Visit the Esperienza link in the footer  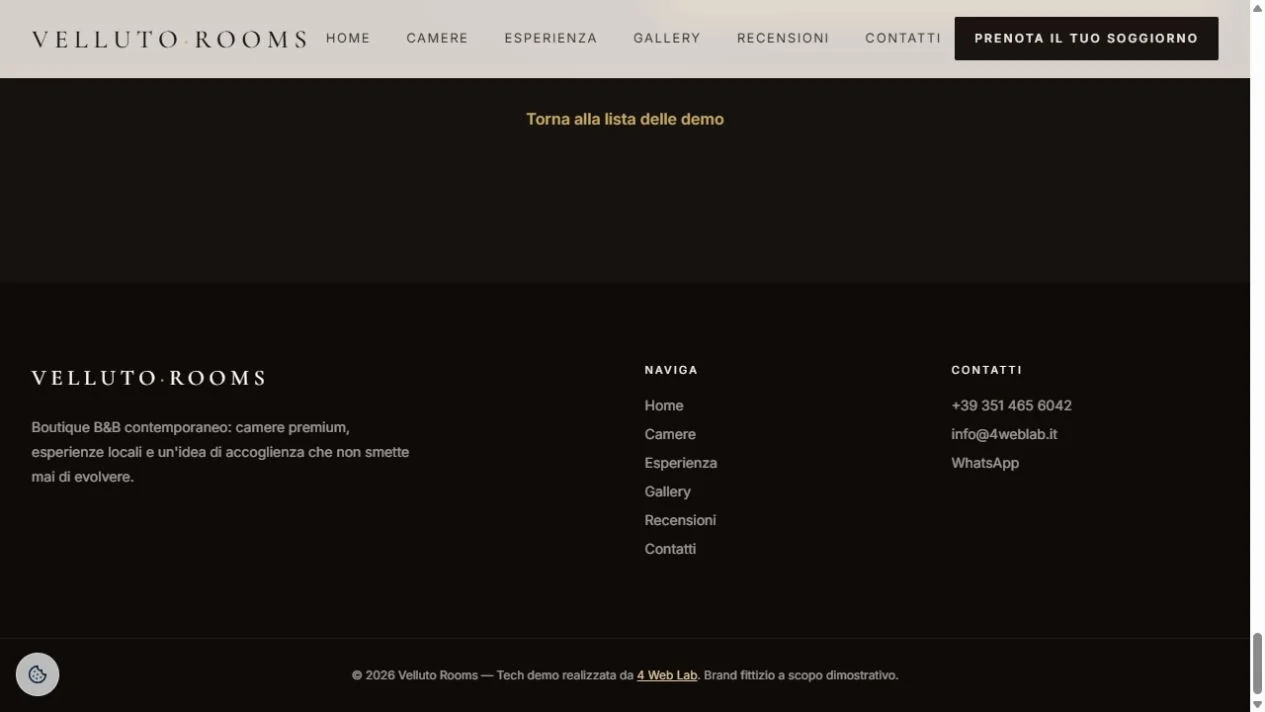coord(681,463)
